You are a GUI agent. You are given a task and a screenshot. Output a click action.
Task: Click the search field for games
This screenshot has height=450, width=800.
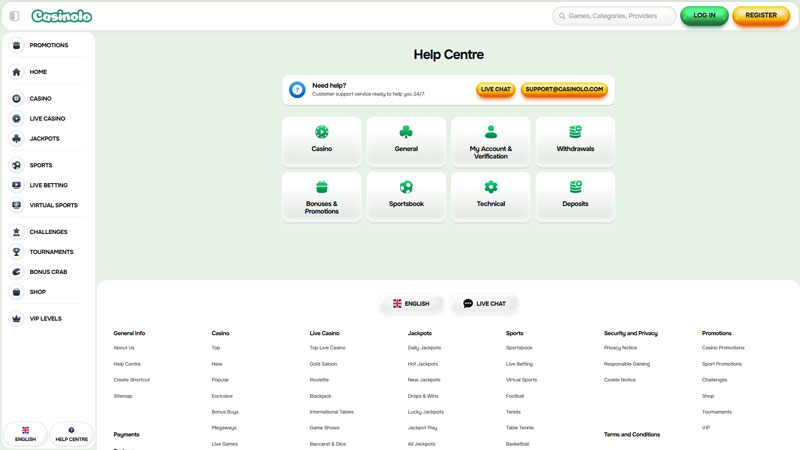tap(614, 16)
